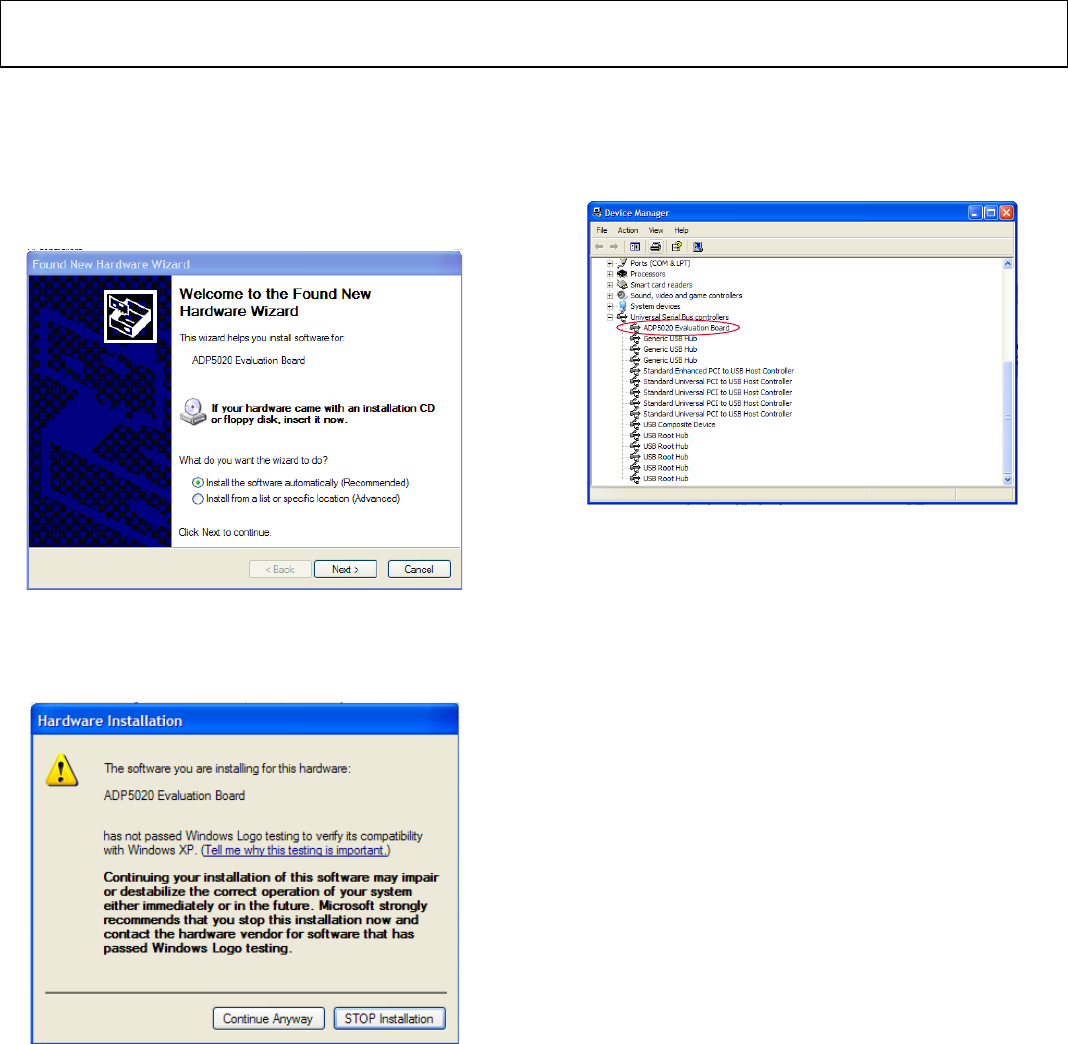Expand the System devices node
1068x1044 pixels.
(610, 306)
